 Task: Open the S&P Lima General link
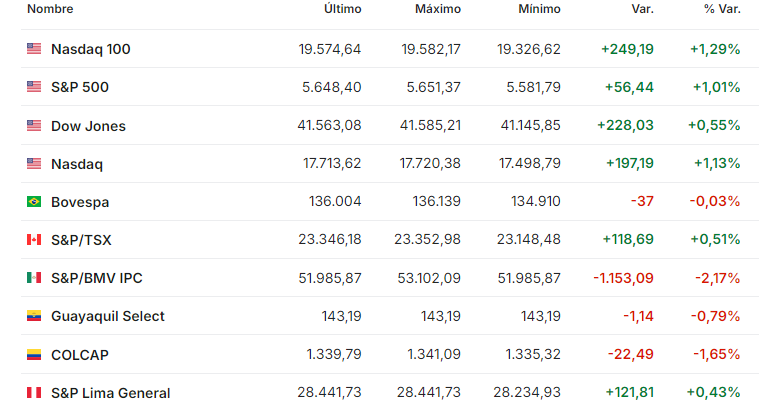pos(110,393)
